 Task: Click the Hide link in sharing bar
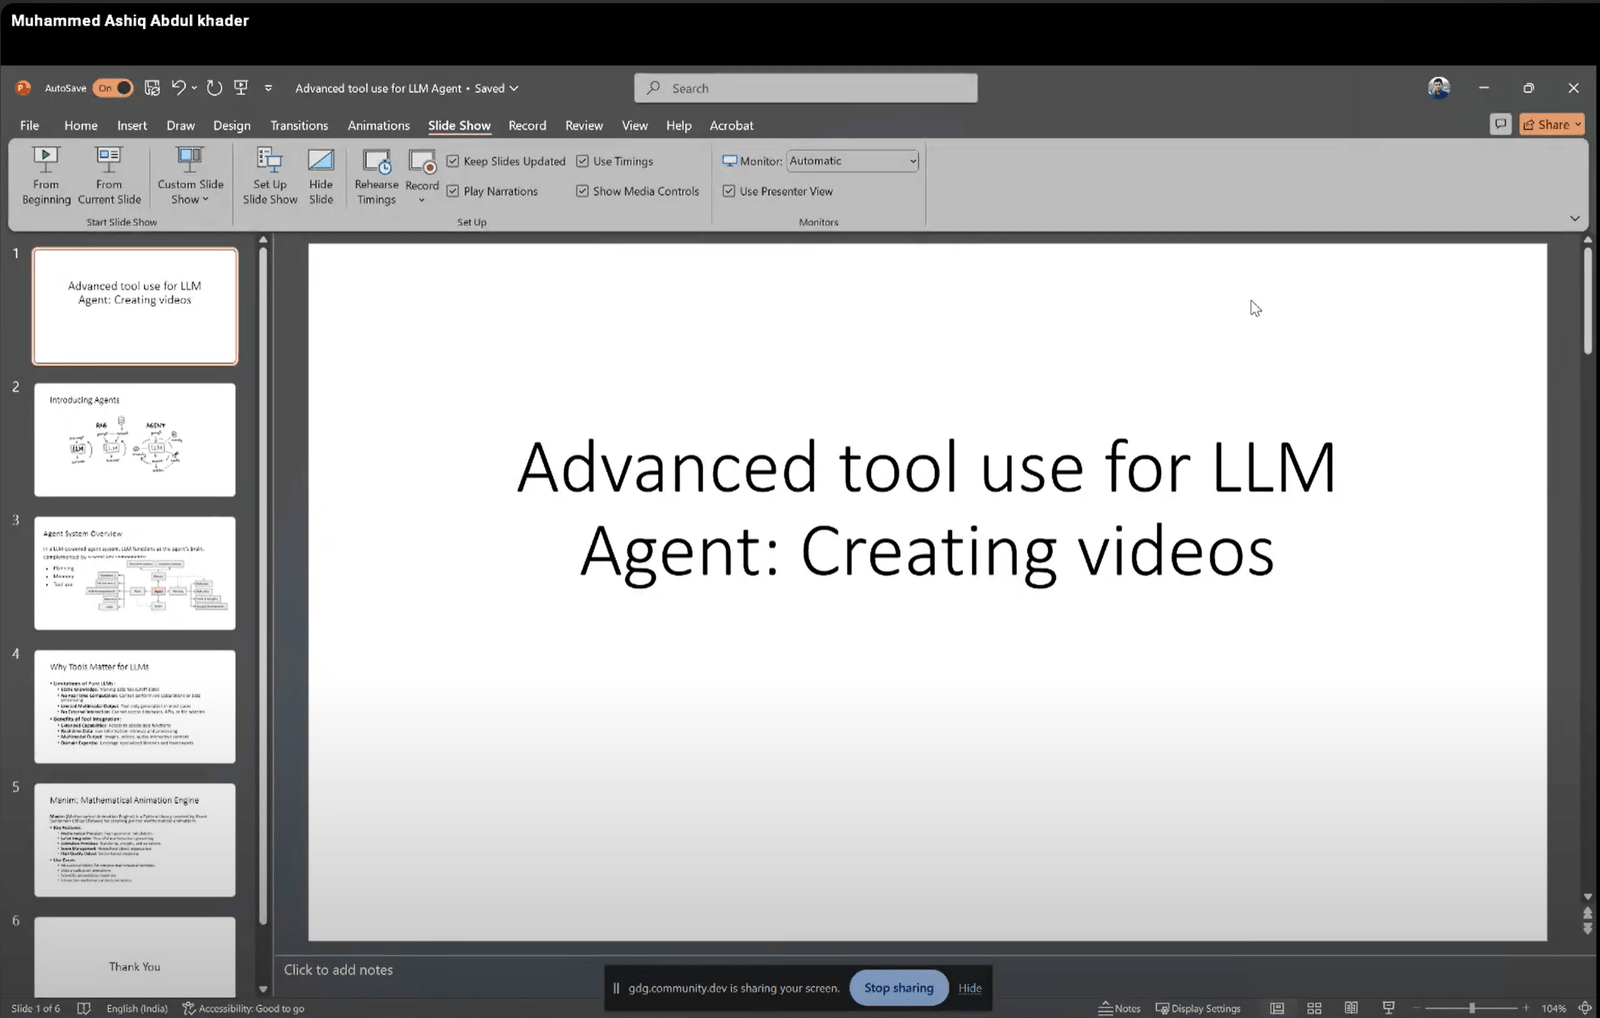click(970, 988)
